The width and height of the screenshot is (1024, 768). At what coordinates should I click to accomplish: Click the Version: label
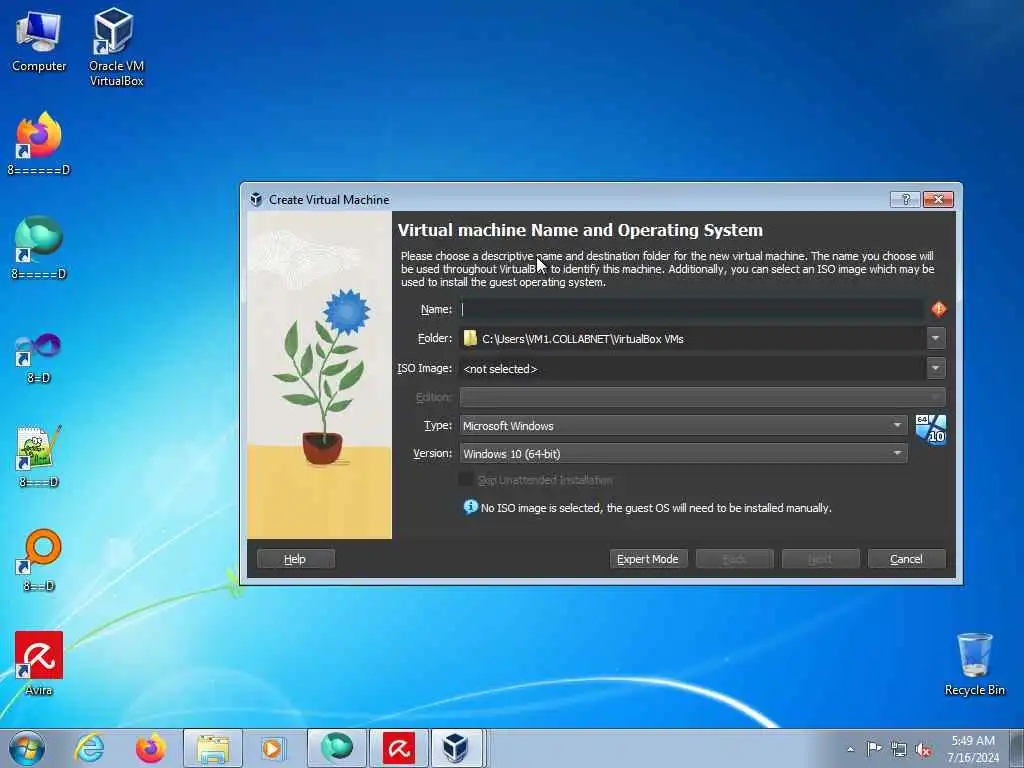[432, 453]
